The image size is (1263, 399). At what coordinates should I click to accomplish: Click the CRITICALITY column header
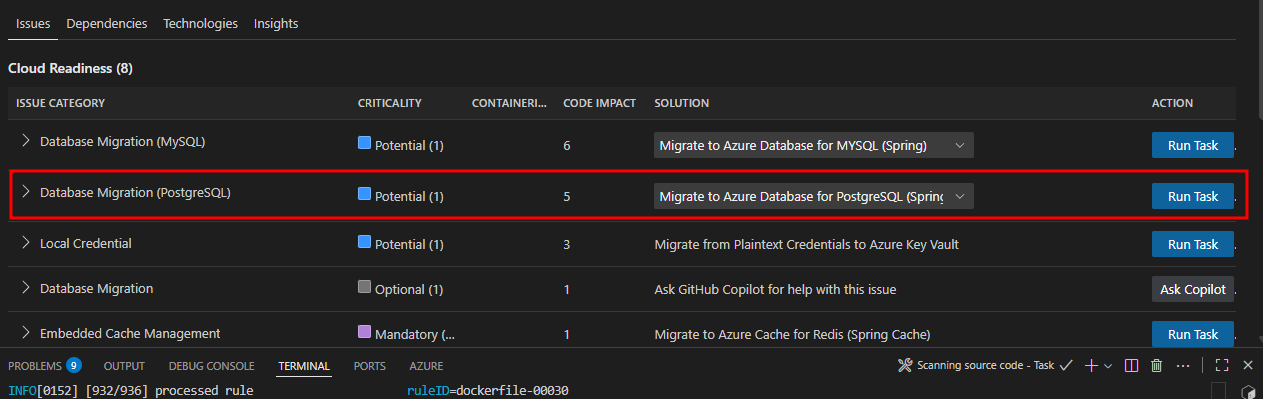coord(390,103)
